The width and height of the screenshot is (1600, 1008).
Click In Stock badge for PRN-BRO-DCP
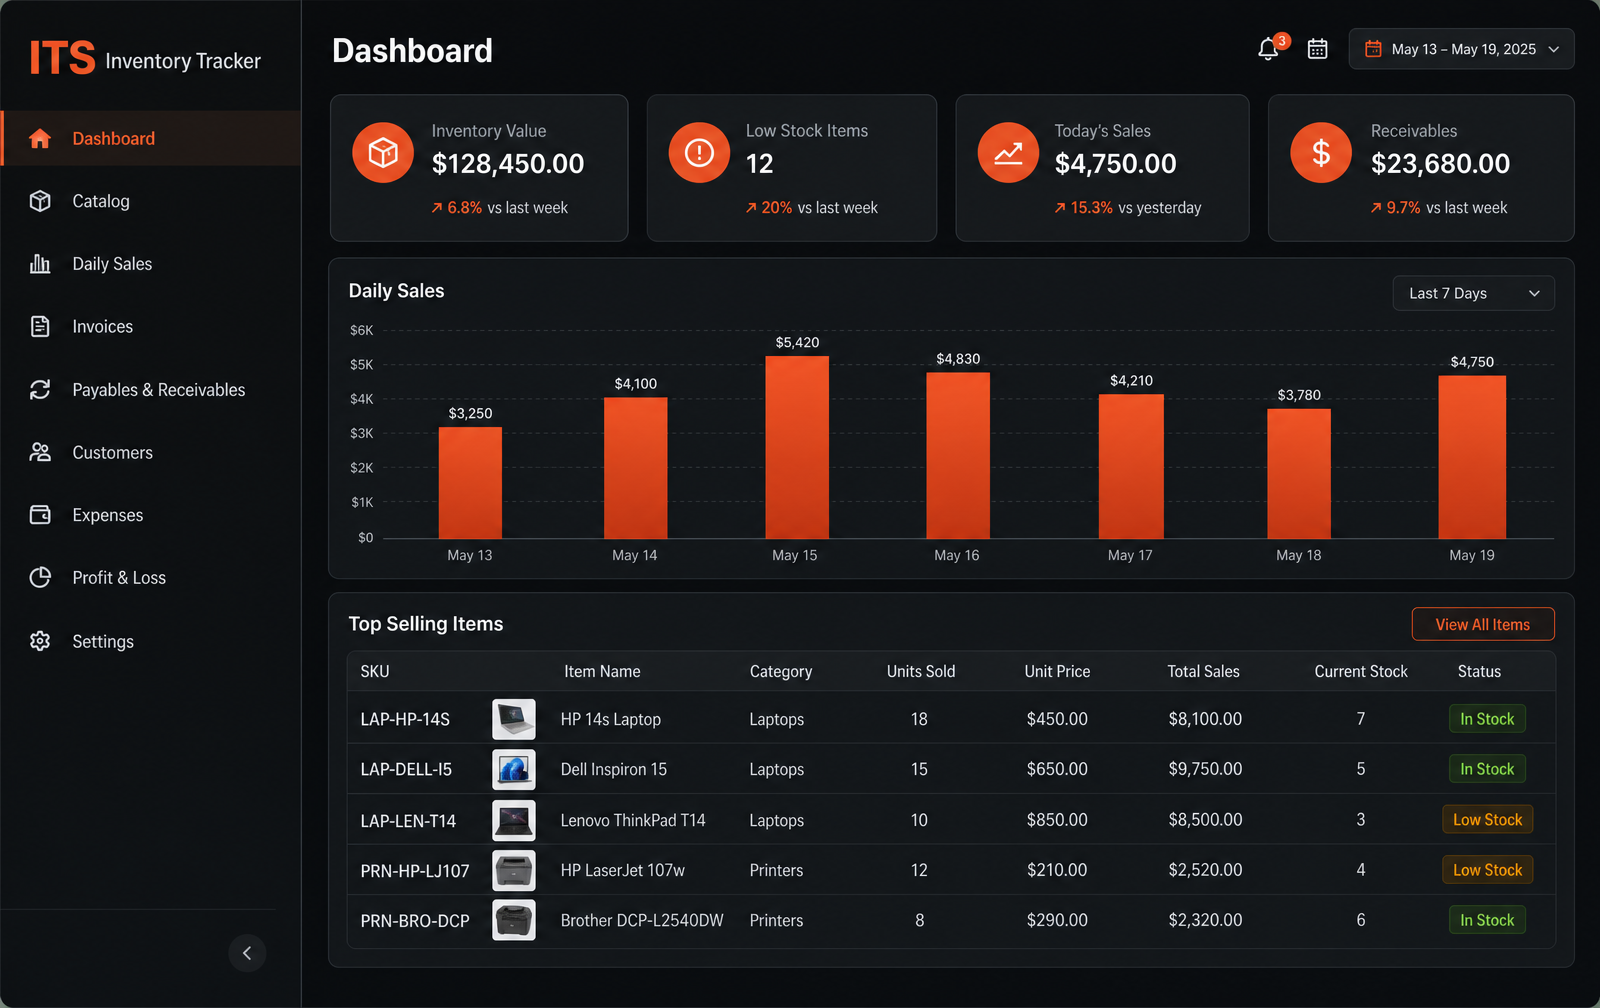coord(1487,920)
